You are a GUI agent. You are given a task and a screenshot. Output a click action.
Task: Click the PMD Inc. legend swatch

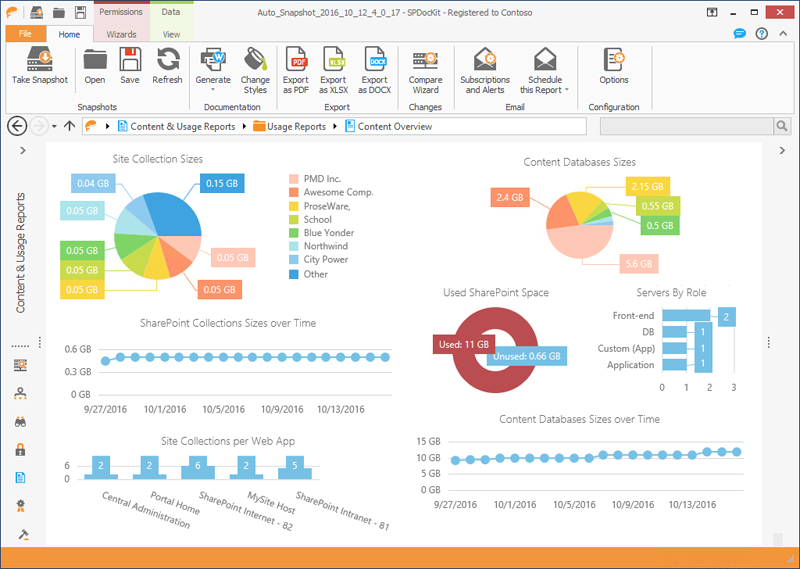click(x=293, y=179)
